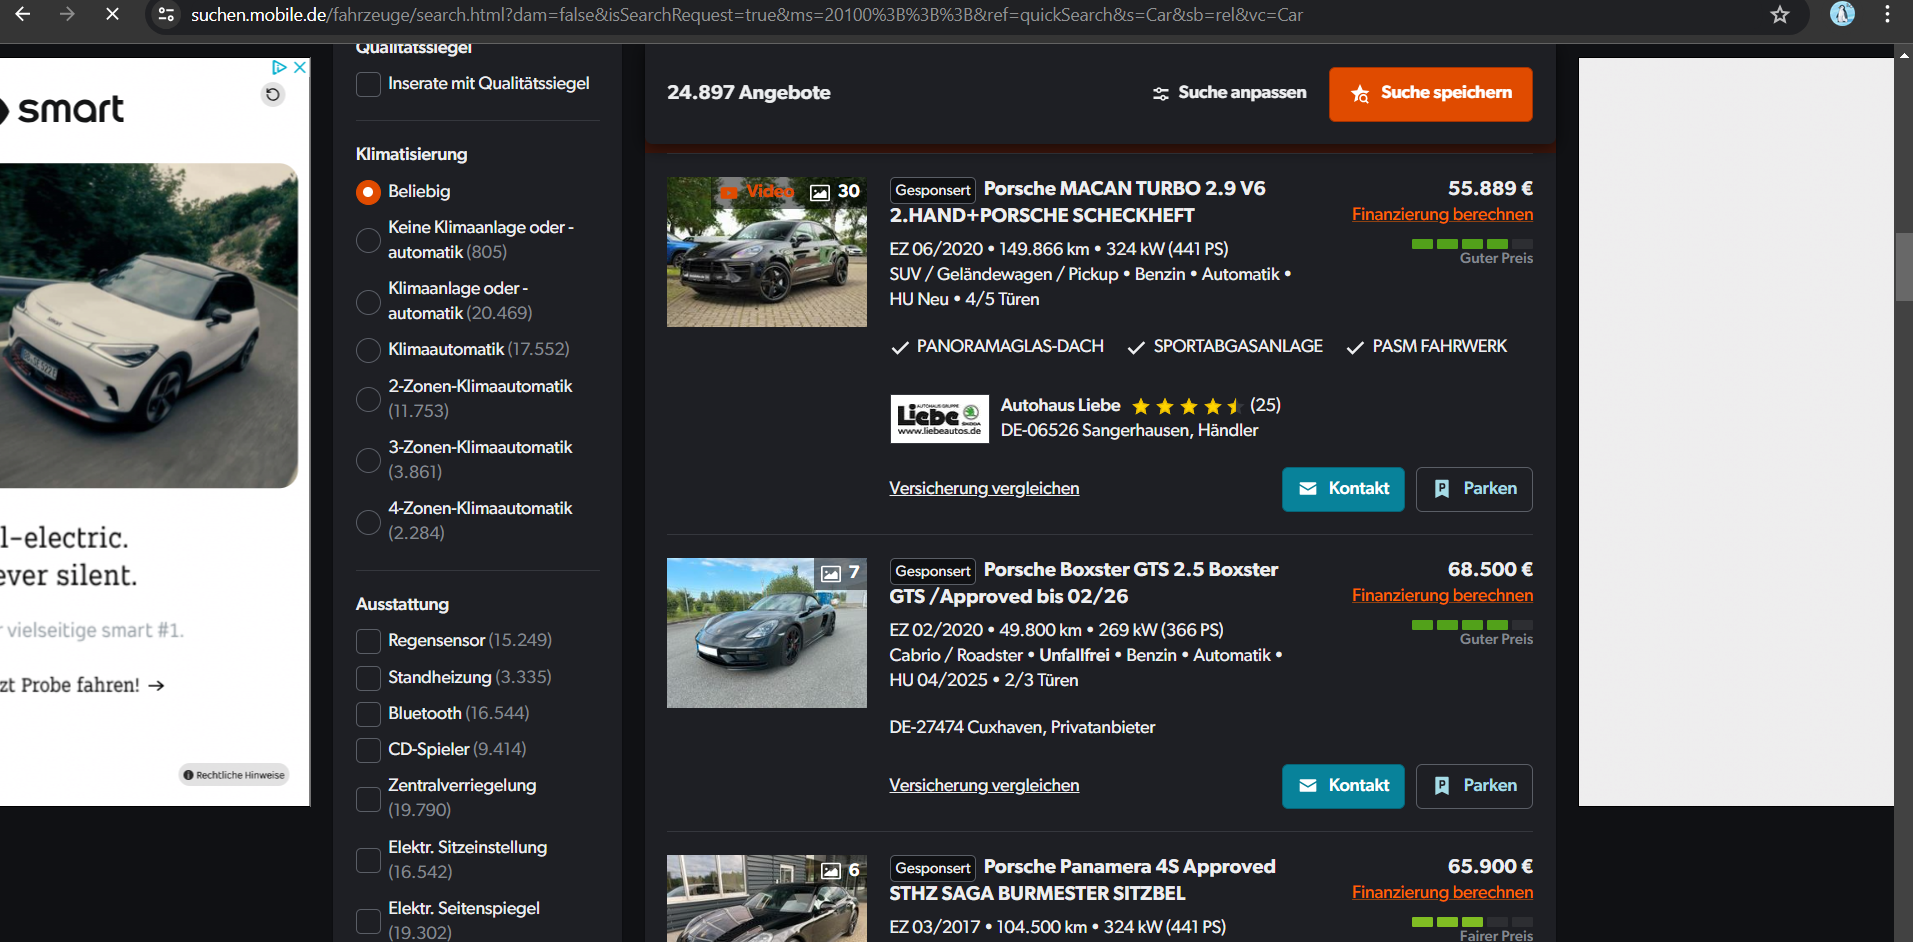Click Kontakt for the Porsche Boxster listing
The width and height of the screenshot is (1913, 942).
[x=1343, y=786]
